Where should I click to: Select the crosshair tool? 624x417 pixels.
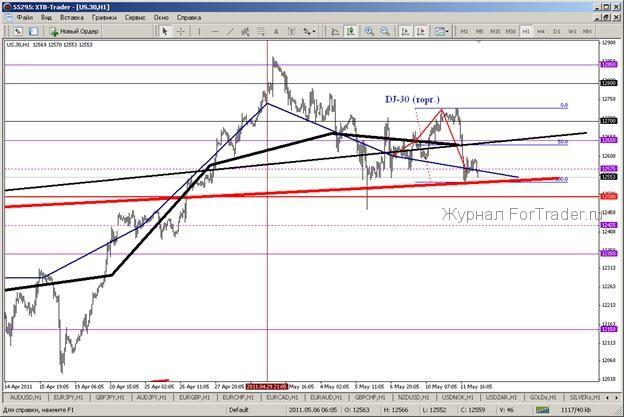coord(180,31)
